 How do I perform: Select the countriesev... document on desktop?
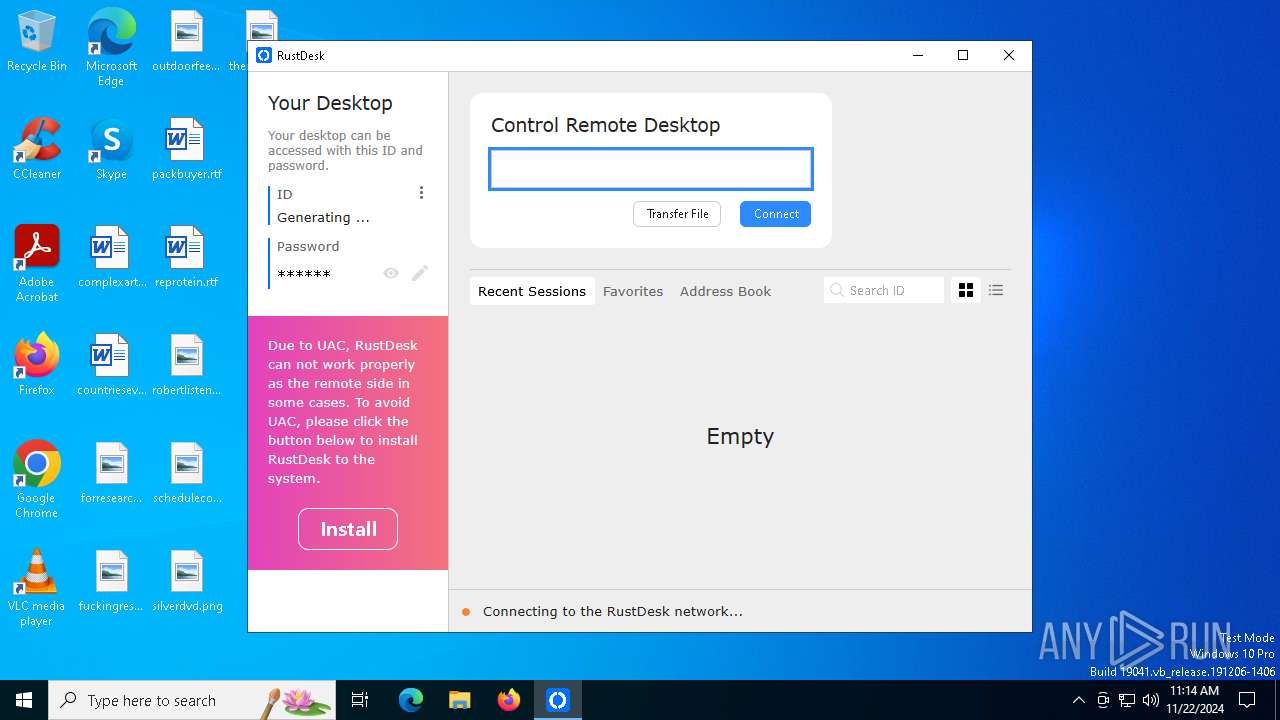click(111, 365)
